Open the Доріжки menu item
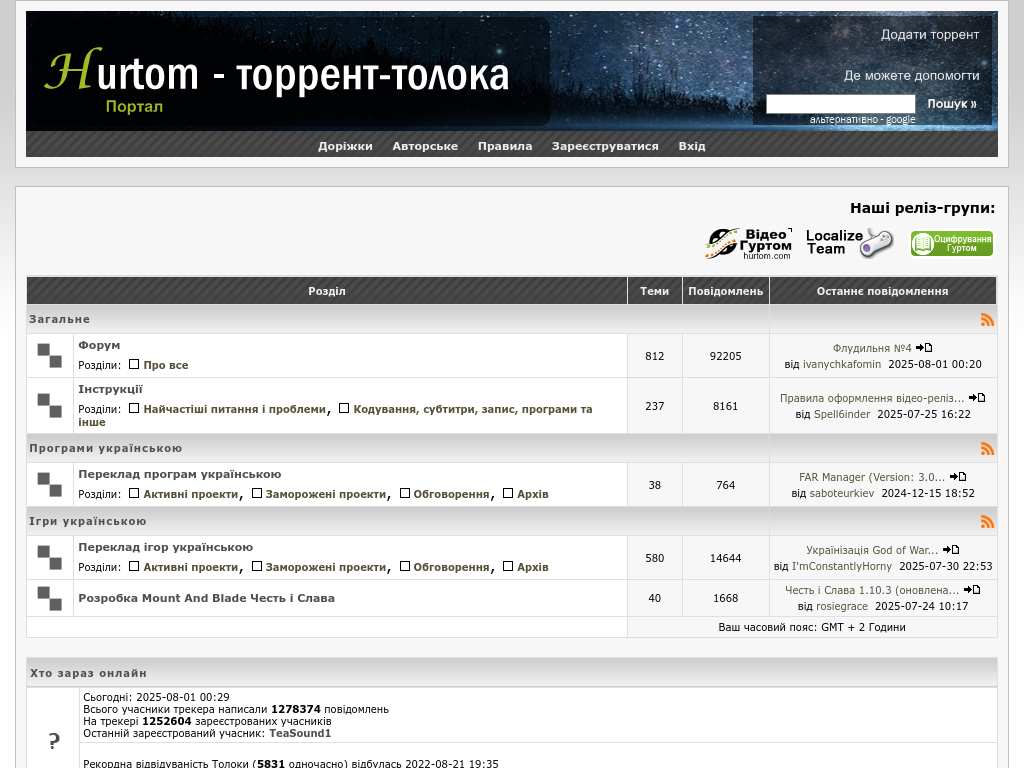Viewport: 1024px width, 768px height. 345,146
